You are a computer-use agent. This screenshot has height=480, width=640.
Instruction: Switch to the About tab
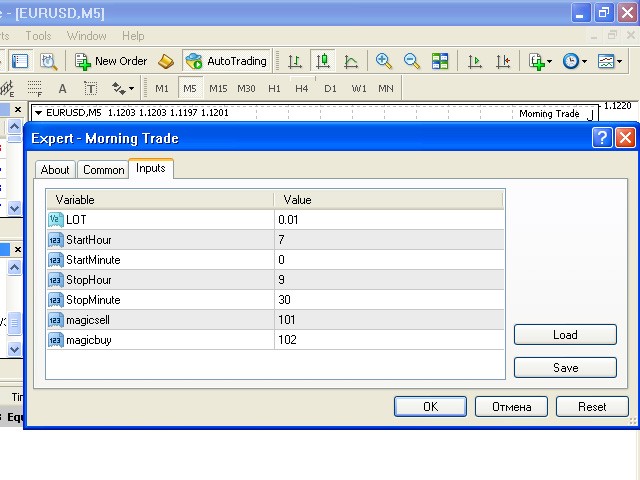55,170
